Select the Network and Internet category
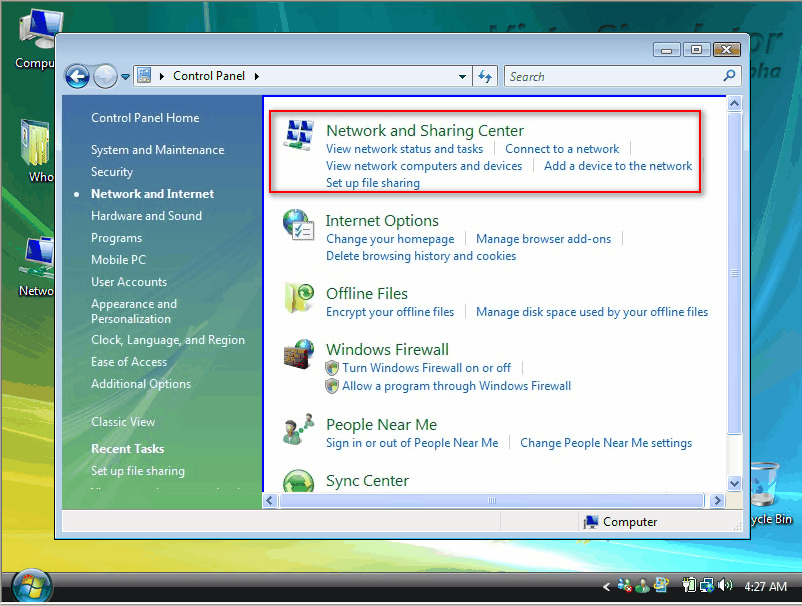This screenshot has width=802, height=606. (152, 193)
